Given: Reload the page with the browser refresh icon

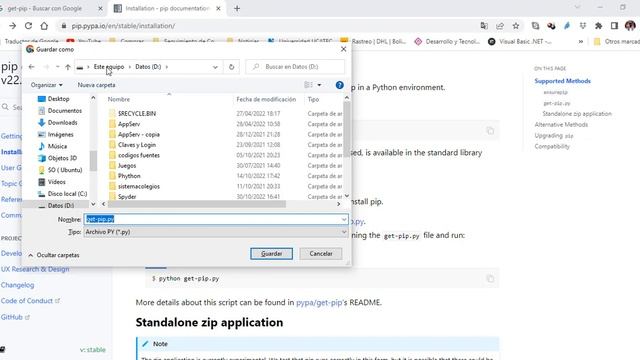Looking at the screenshot, I should coord(28,26).
